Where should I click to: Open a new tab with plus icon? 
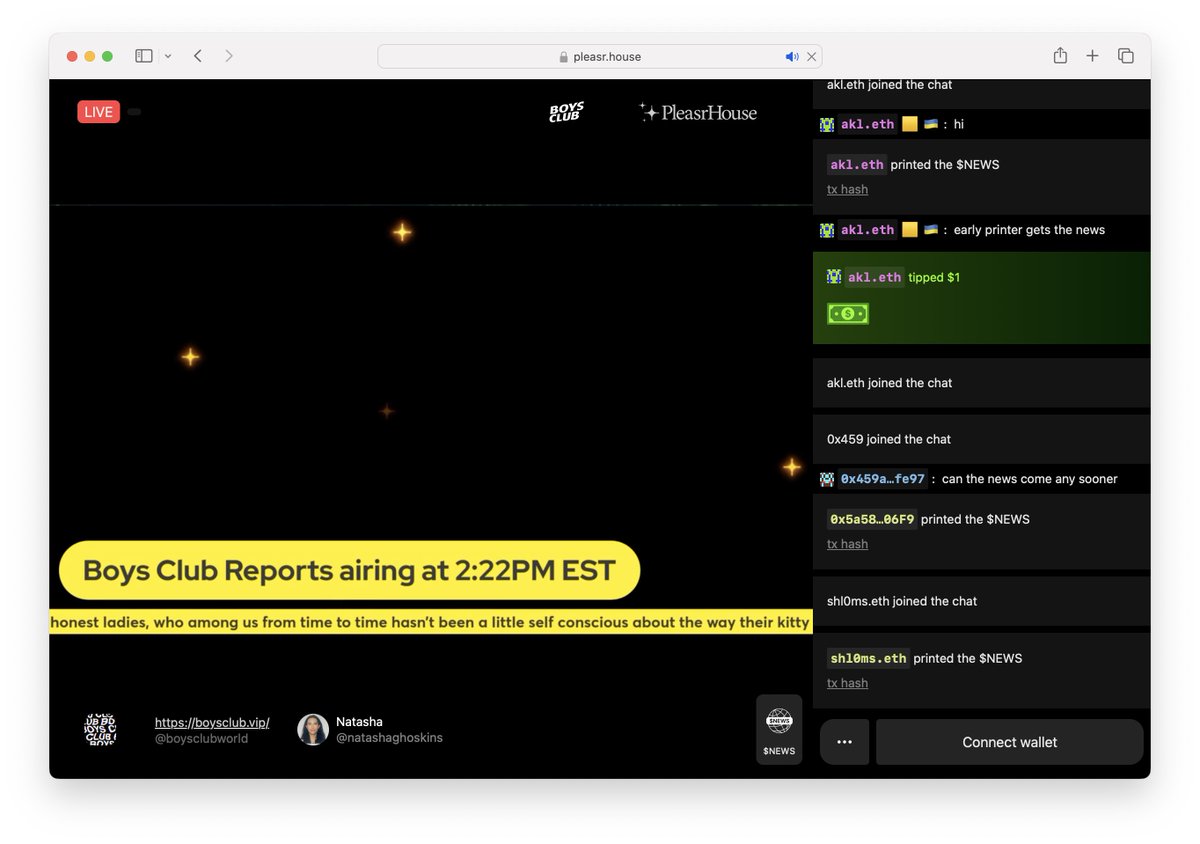pos(1093,56)
